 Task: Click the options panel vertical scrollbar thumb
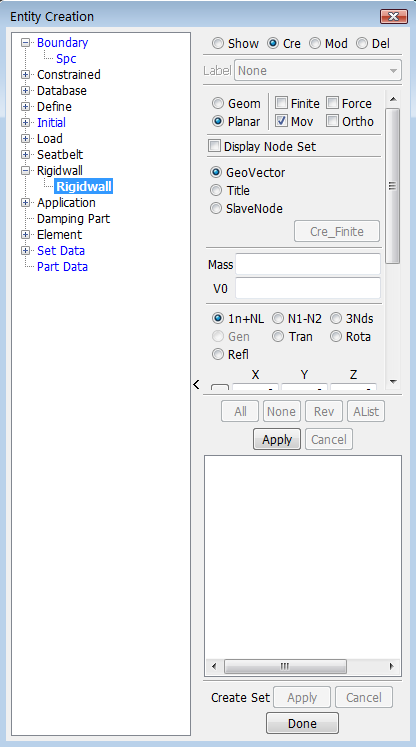tap(393, 186)
